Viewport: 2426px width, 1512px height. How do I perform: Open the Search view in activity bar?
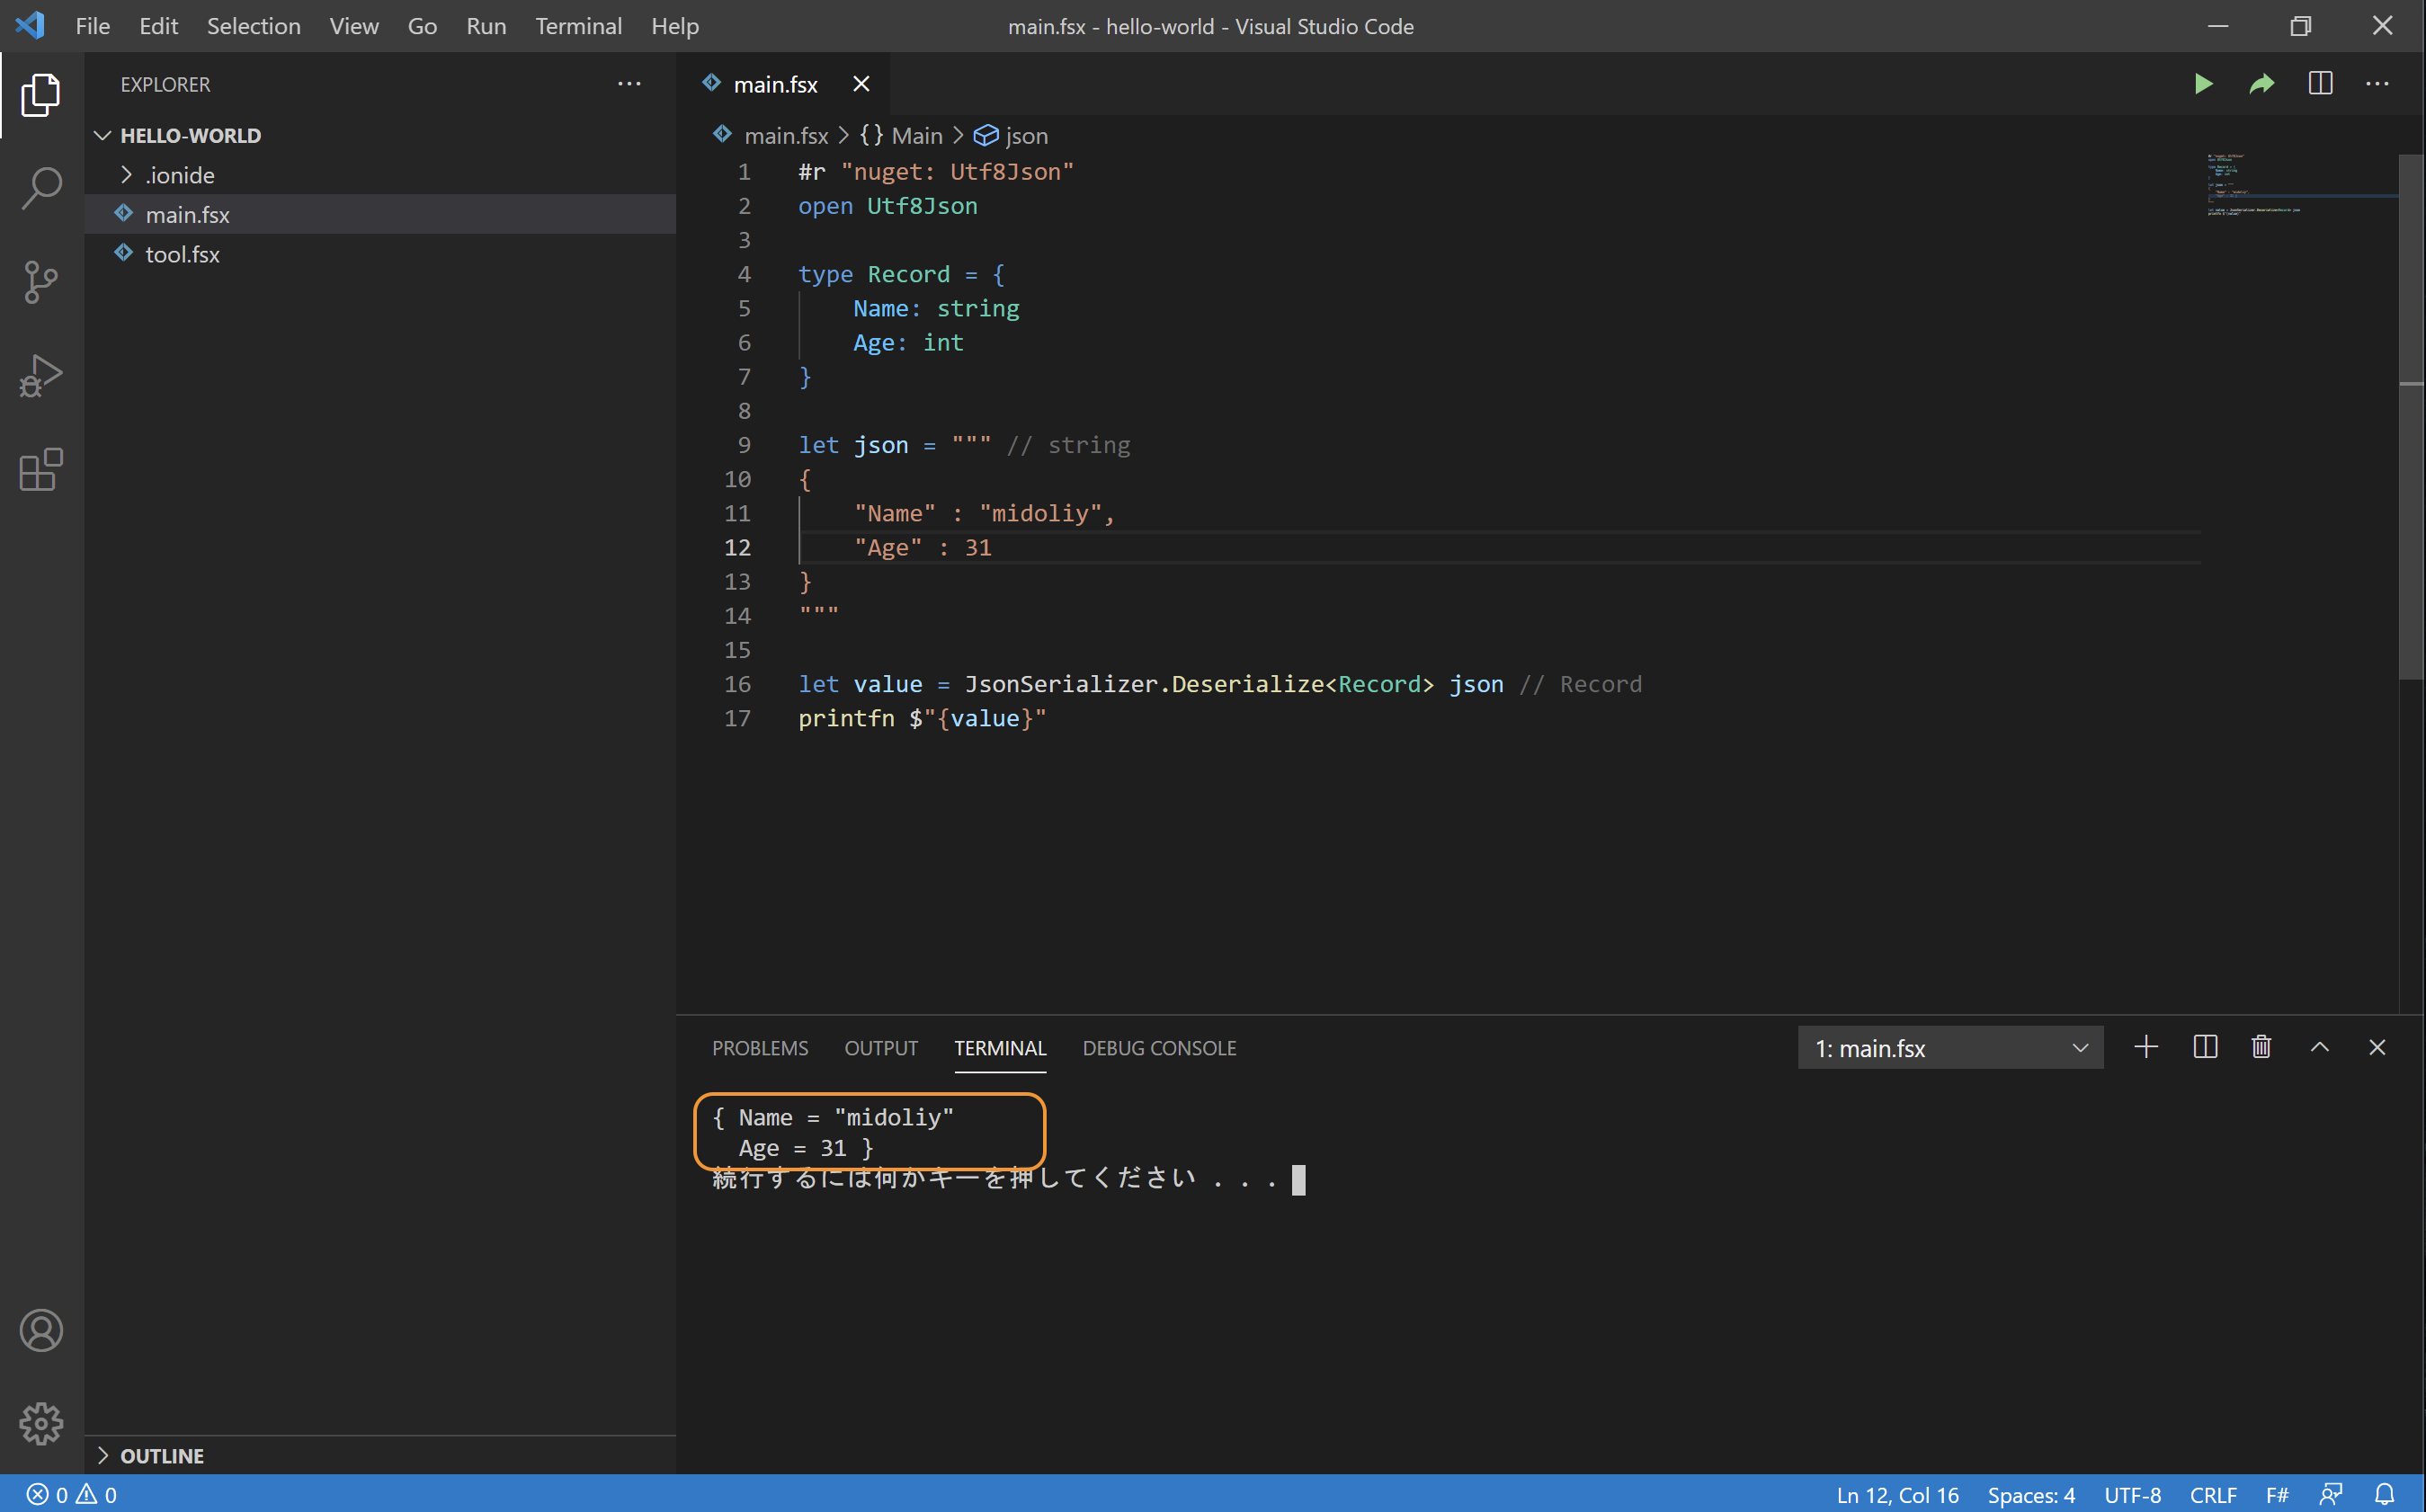(x=41, y=188)
